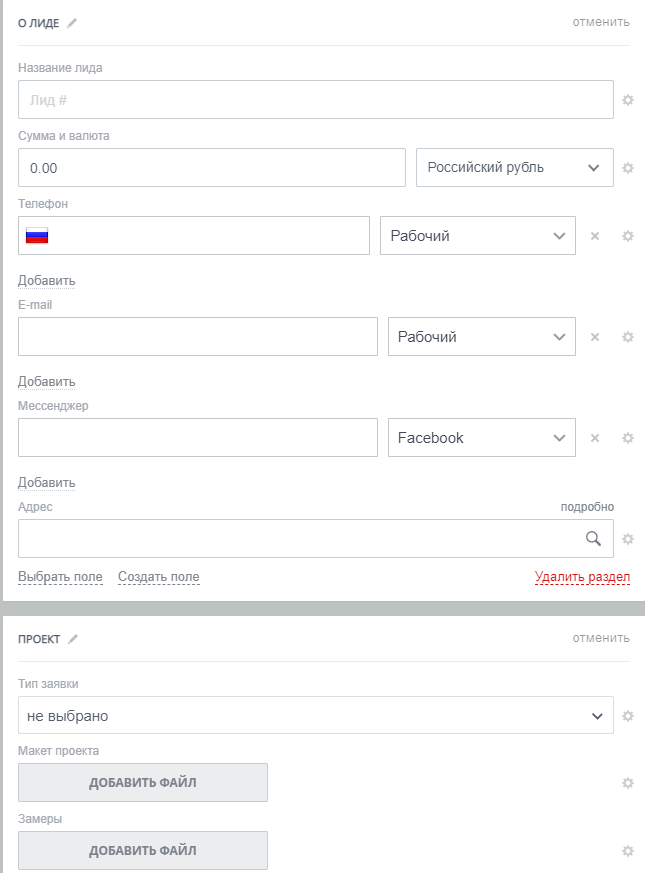Click into the Название лида input field
The width and height of the screenshot is (645, 873).
pyautogui.click(x=316, y=100)
